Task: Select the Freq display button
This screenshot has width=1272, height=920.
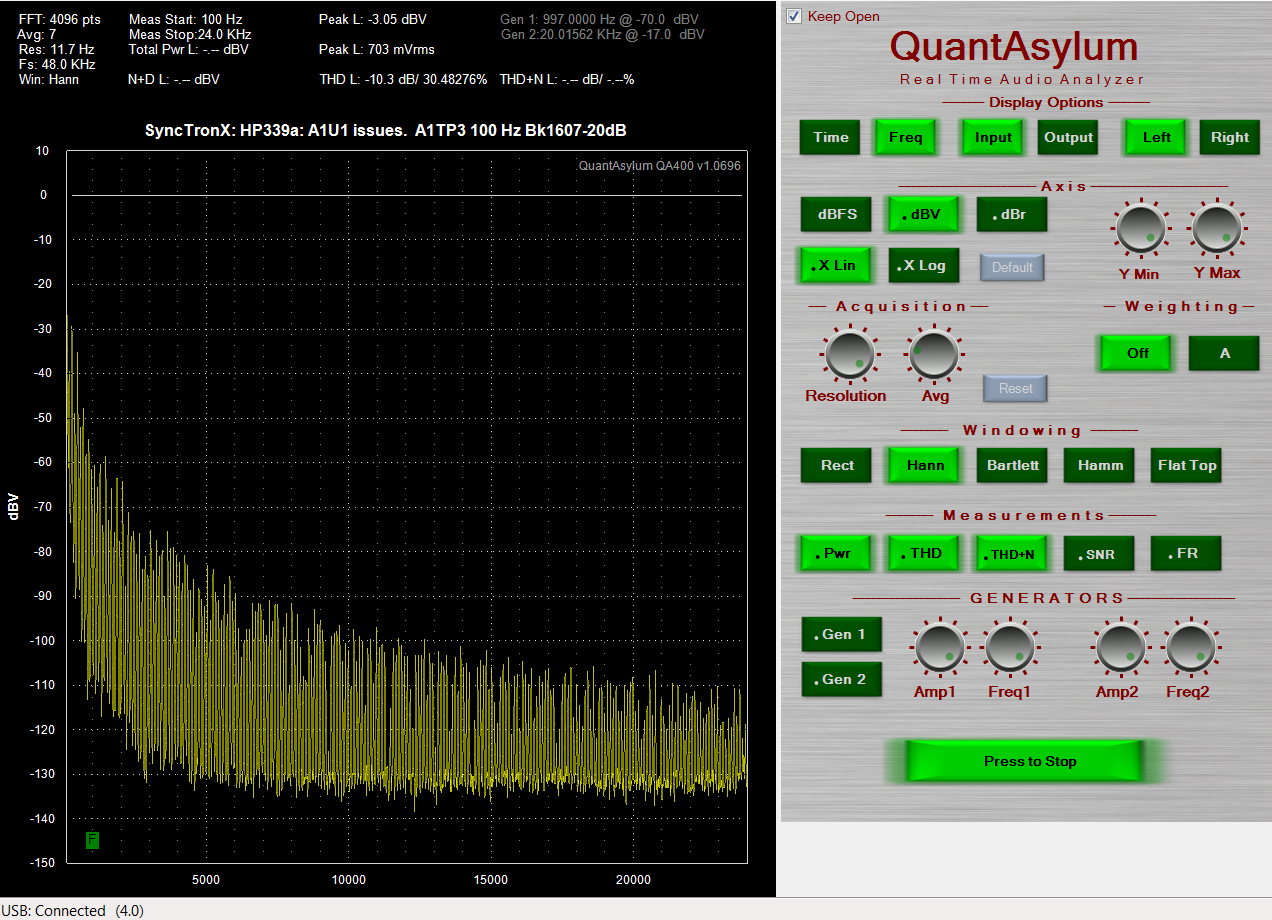Action: [905, 138]
